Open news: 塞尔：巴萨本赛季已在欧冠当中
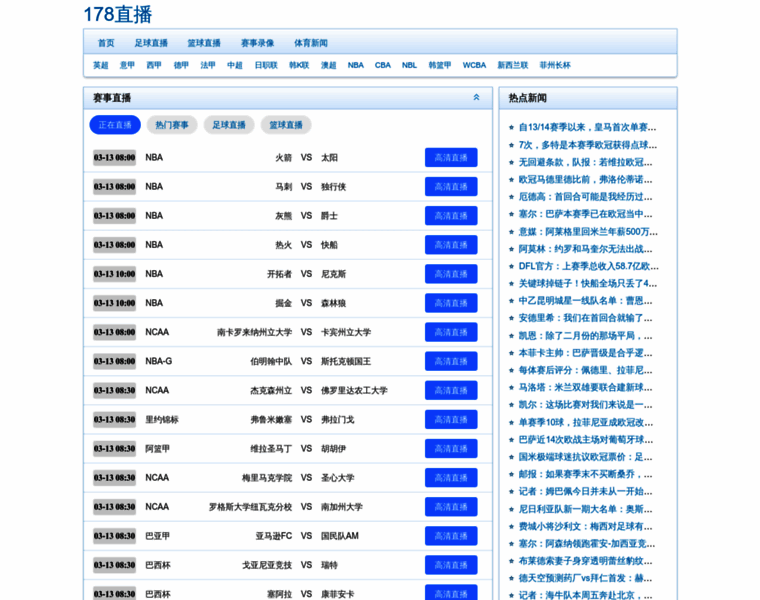 pyautogui.click(x=586, y=214)
